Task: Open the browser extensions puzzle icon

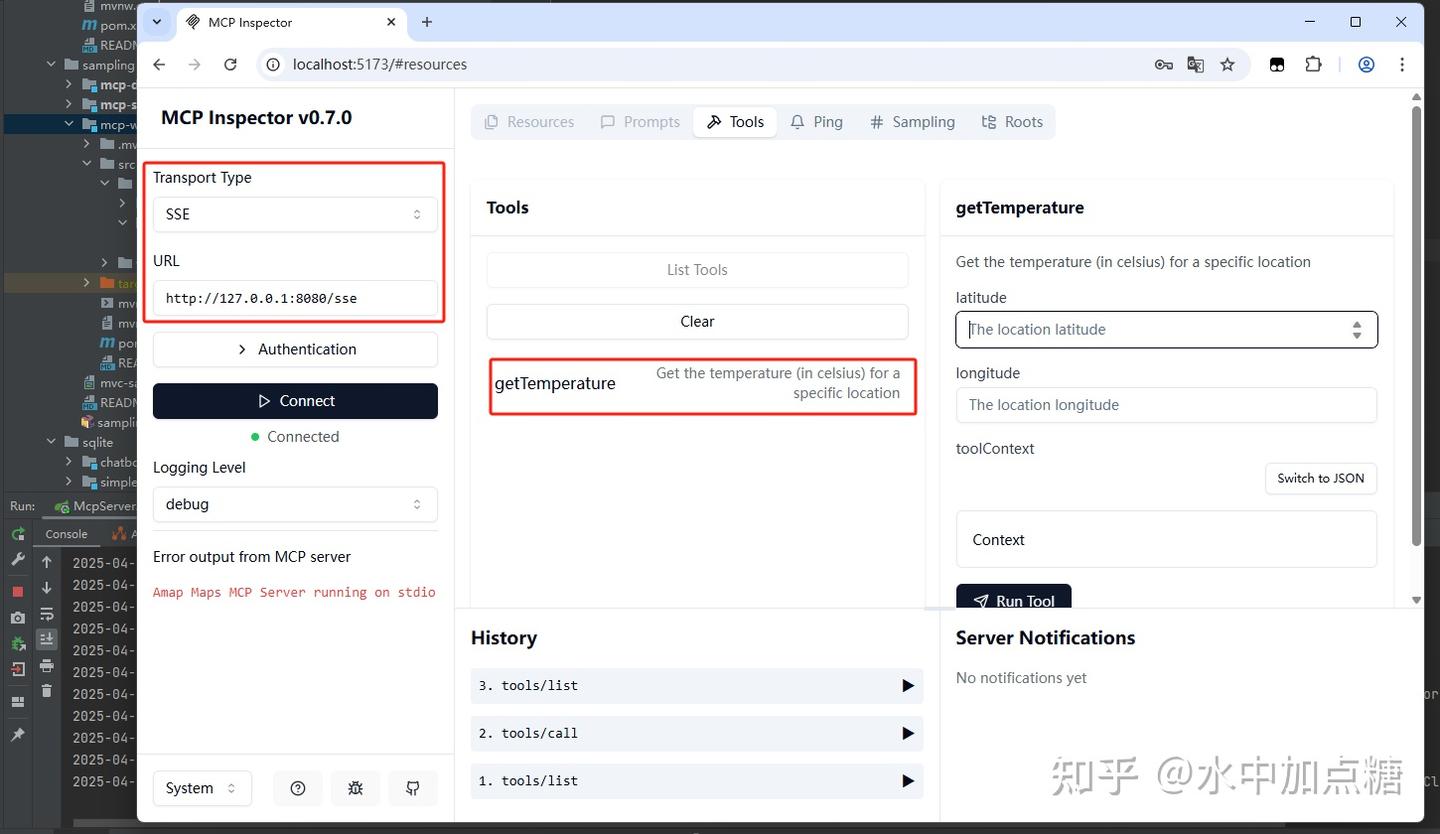Action: (x=1313, y=64)
